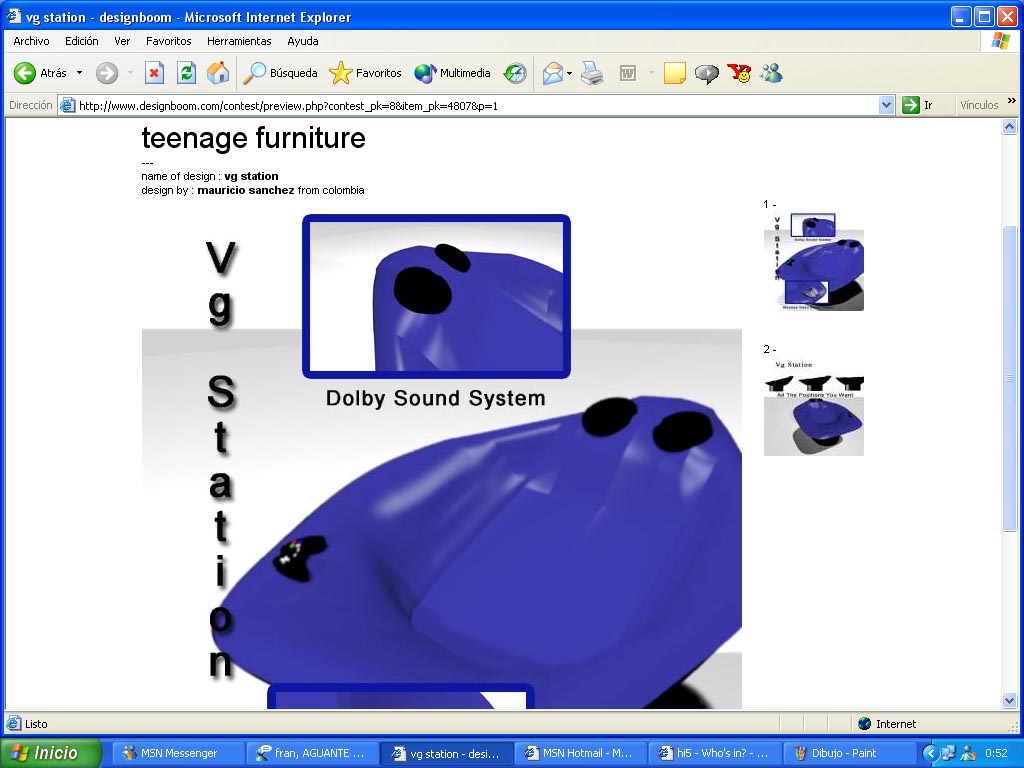Expand the Vínculos links chevron

click(x=1011, y=102)
